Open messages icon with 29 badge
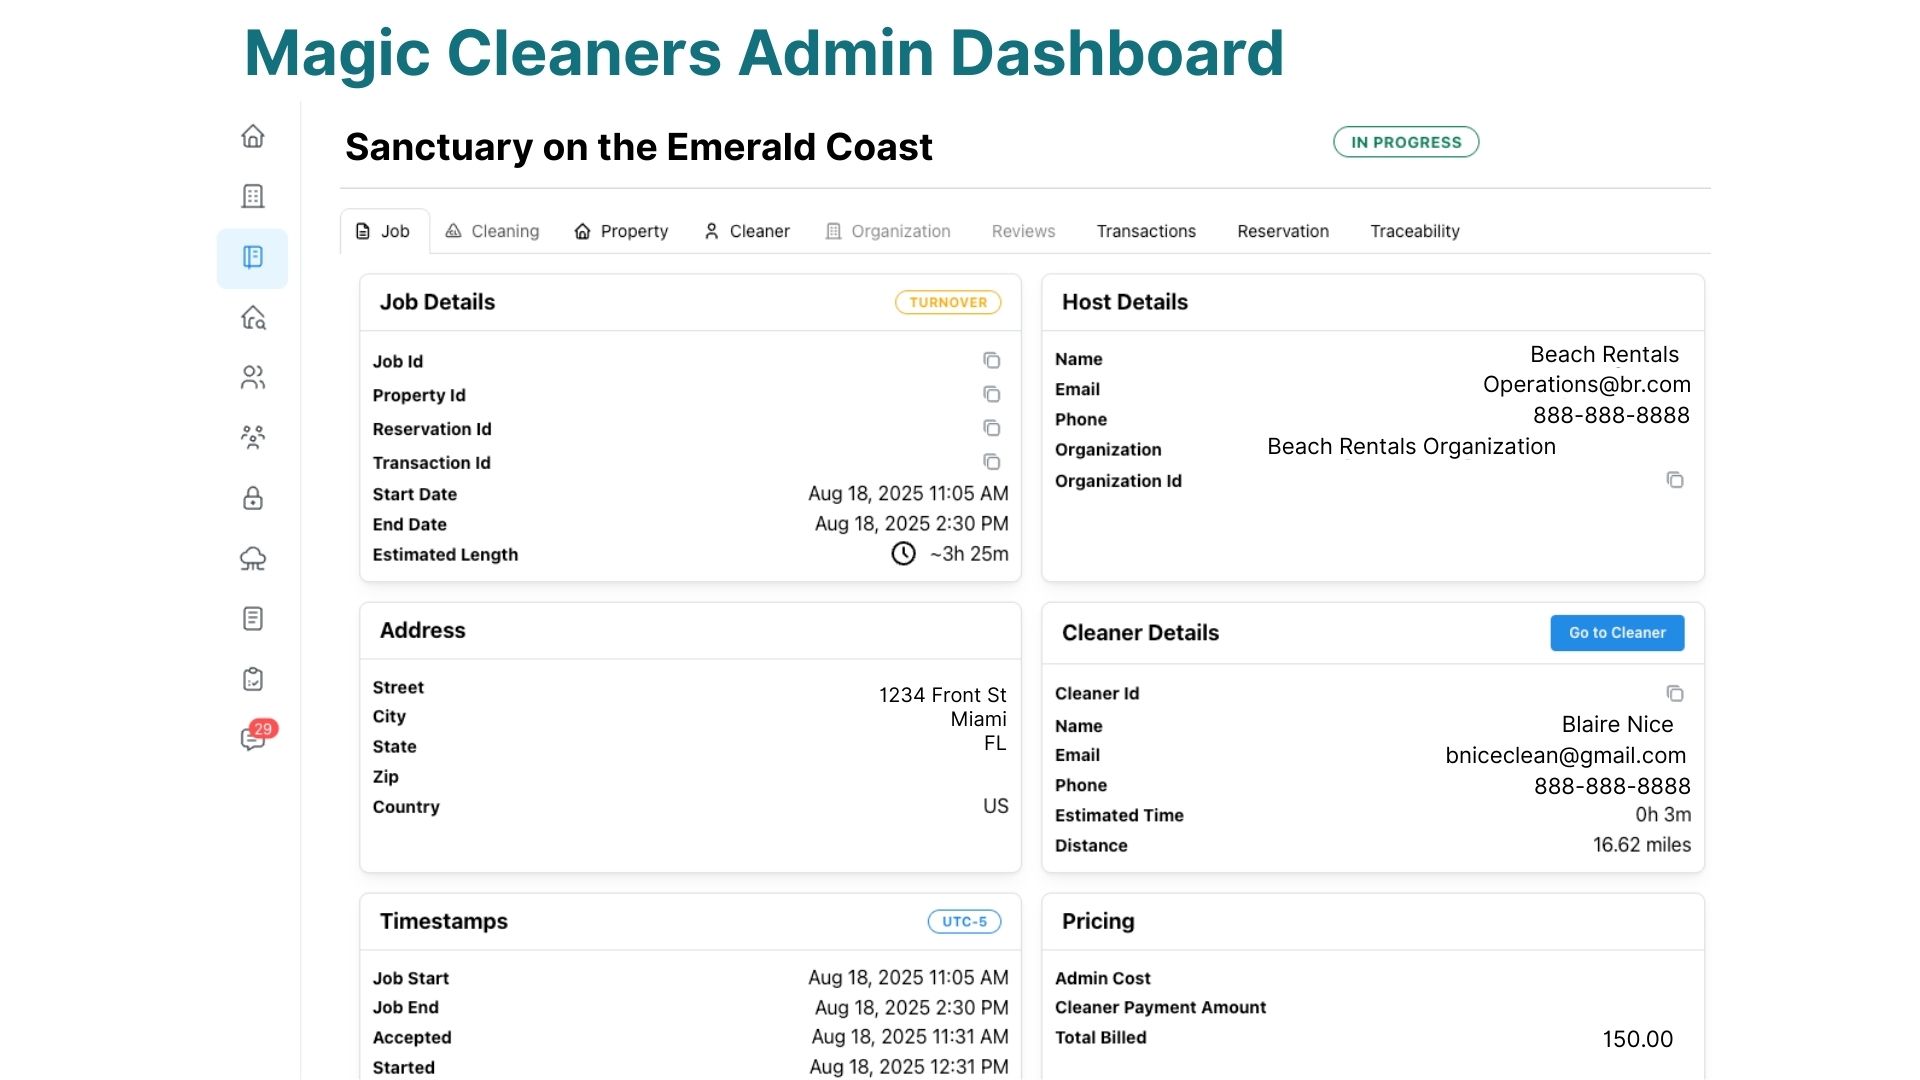 [253, 738]
